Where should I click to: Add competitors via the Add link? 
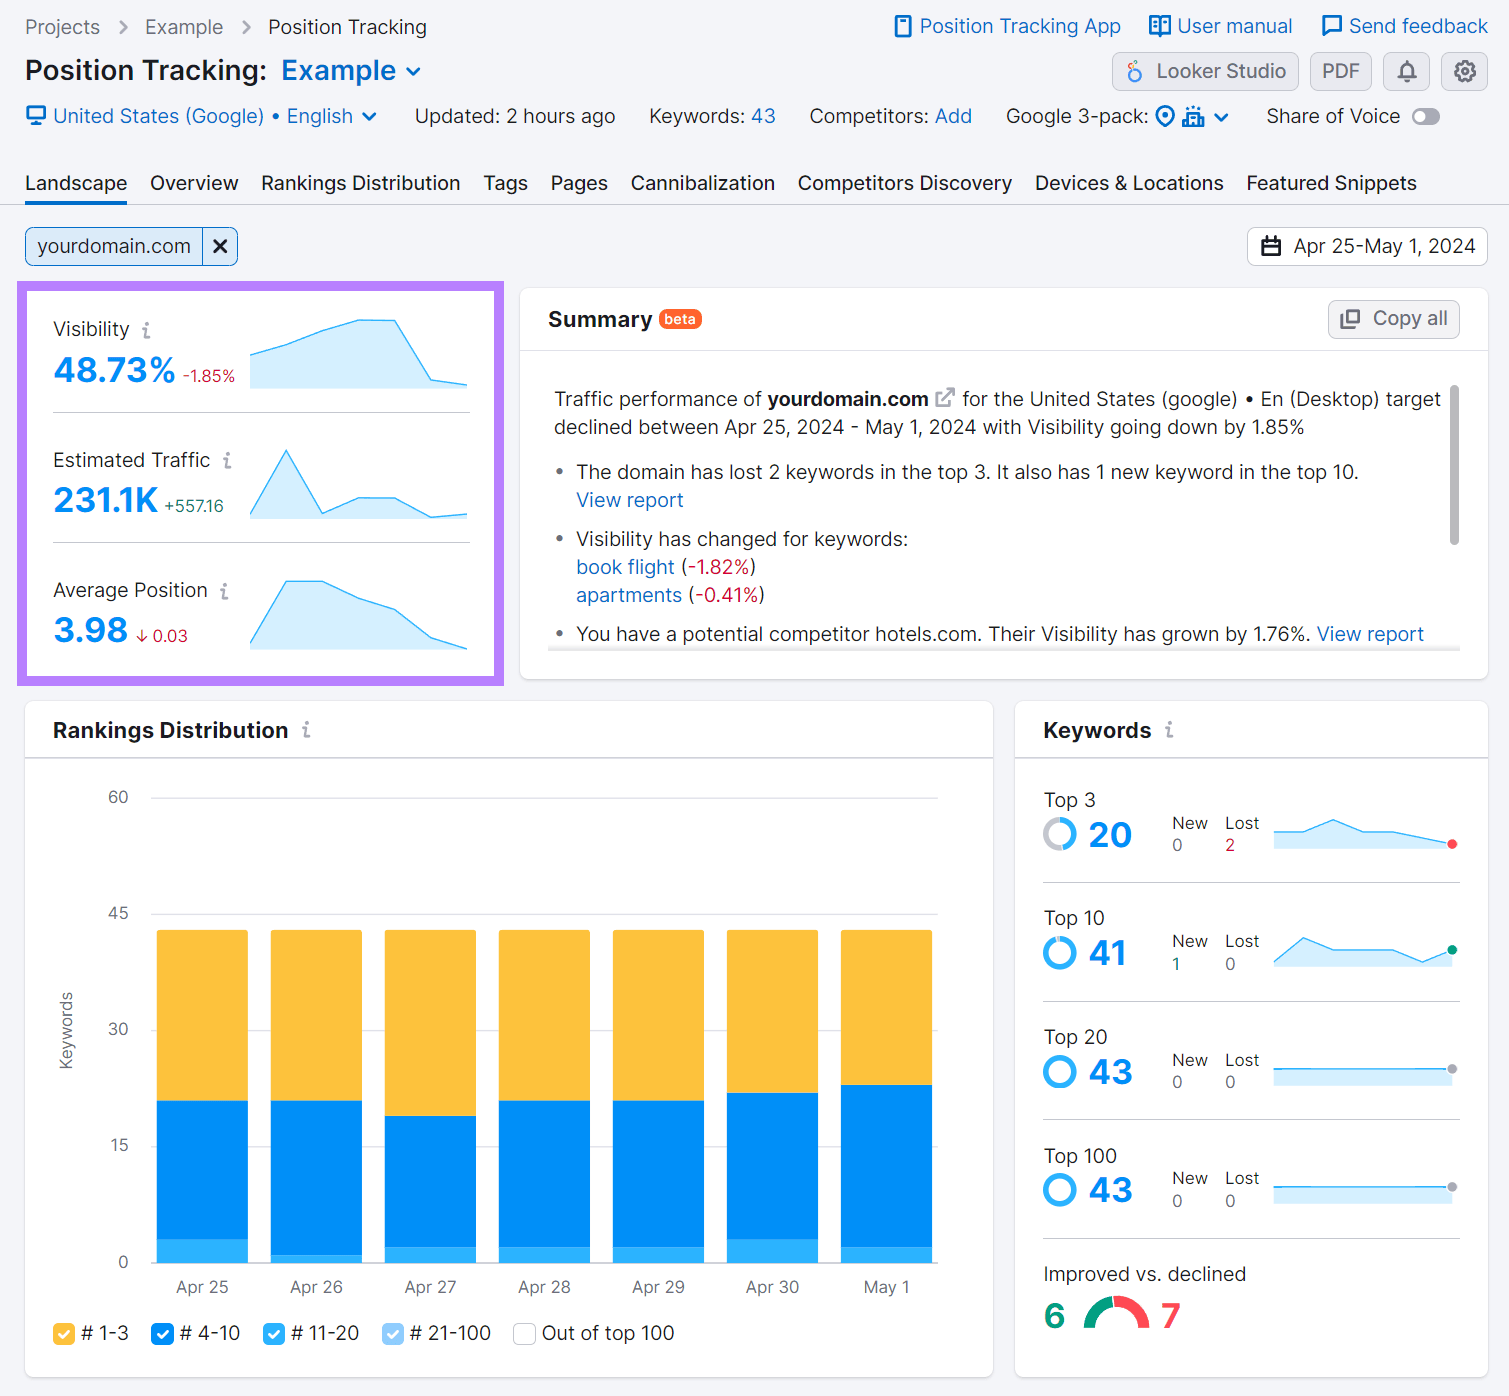coord(953,116)
